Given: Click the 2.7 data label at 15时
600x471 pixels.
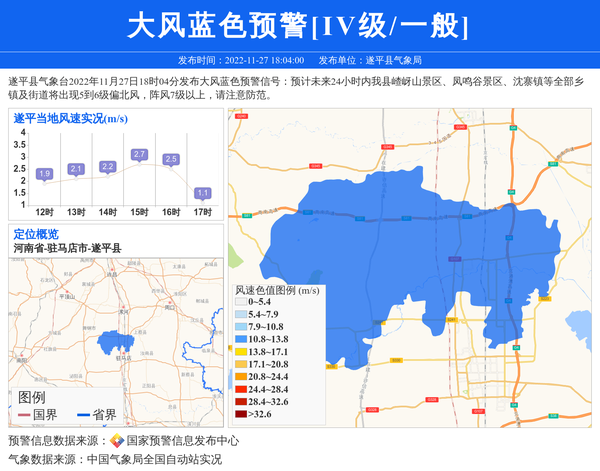Looking at the screenshot, I should (139, 155).
